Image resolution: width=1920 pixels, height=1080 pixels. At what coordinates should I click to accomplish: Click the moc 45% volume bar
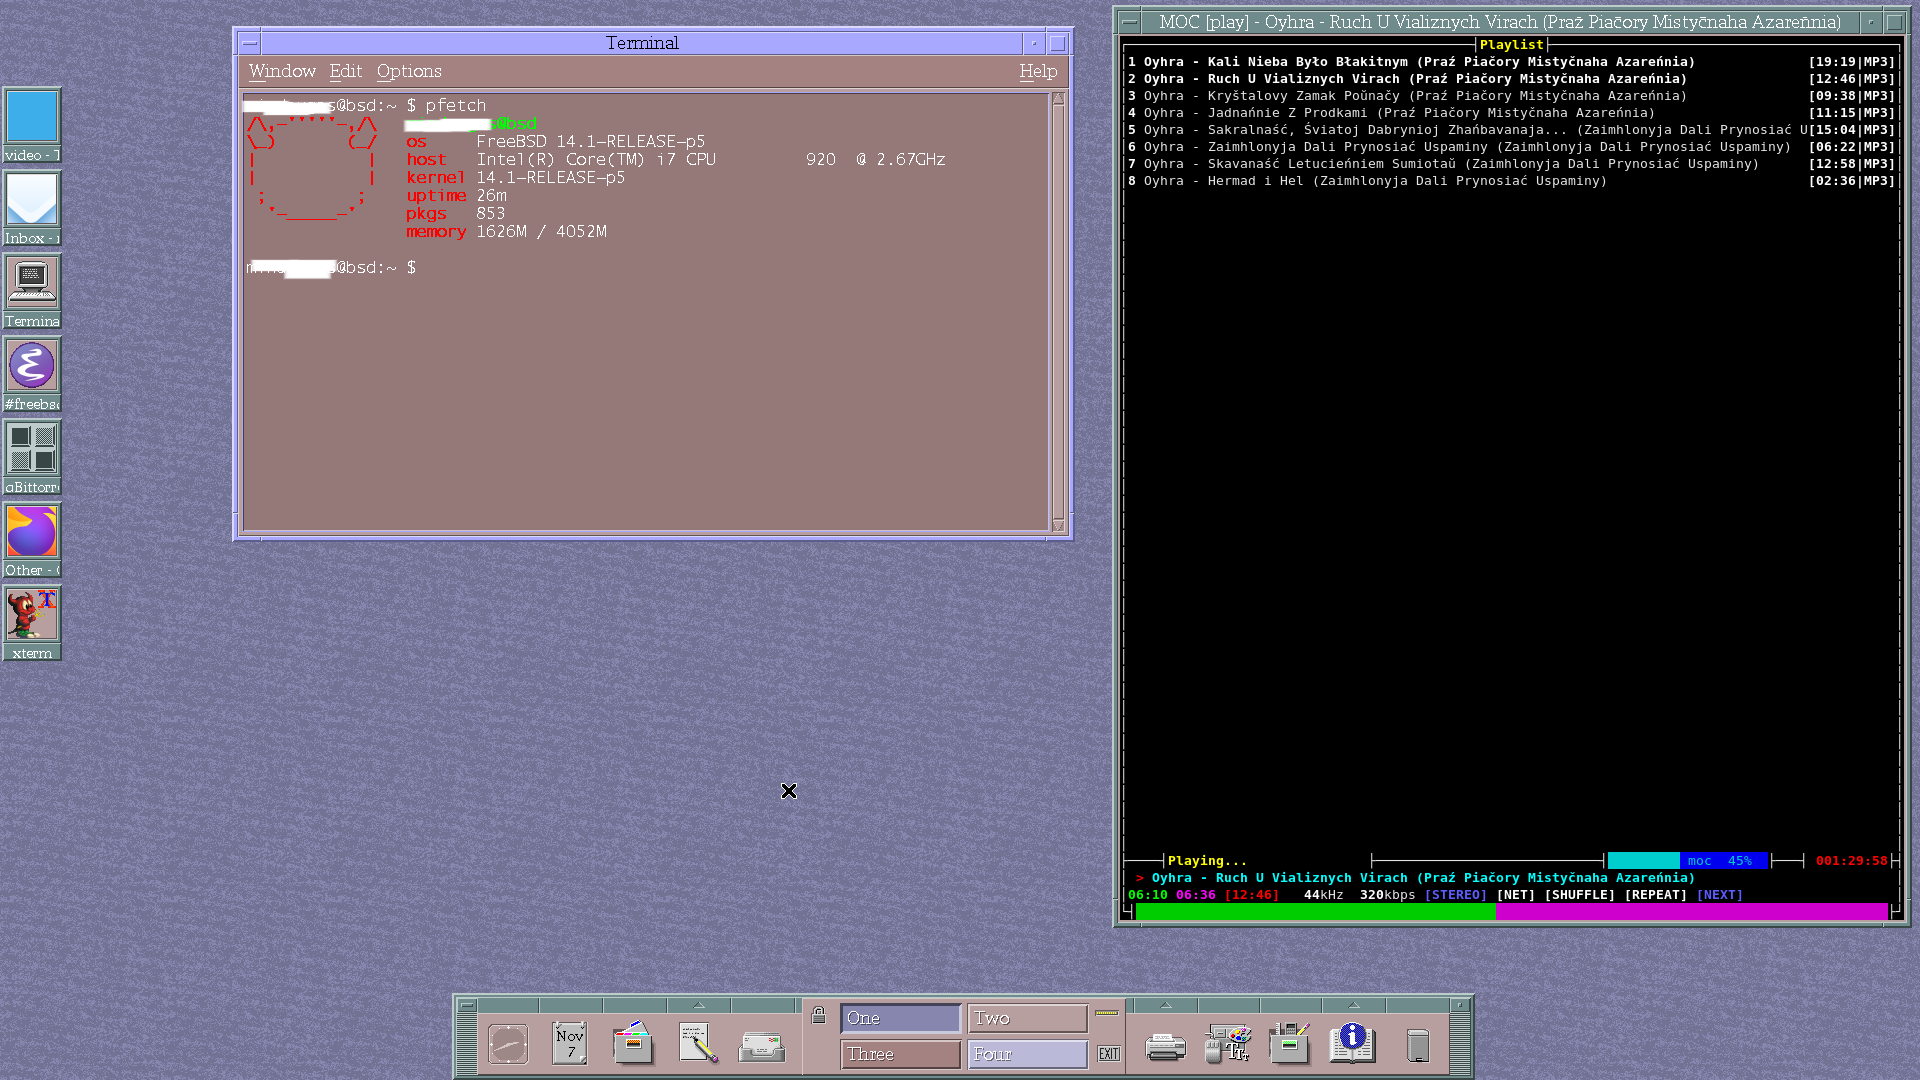(x=1687, y=861)
